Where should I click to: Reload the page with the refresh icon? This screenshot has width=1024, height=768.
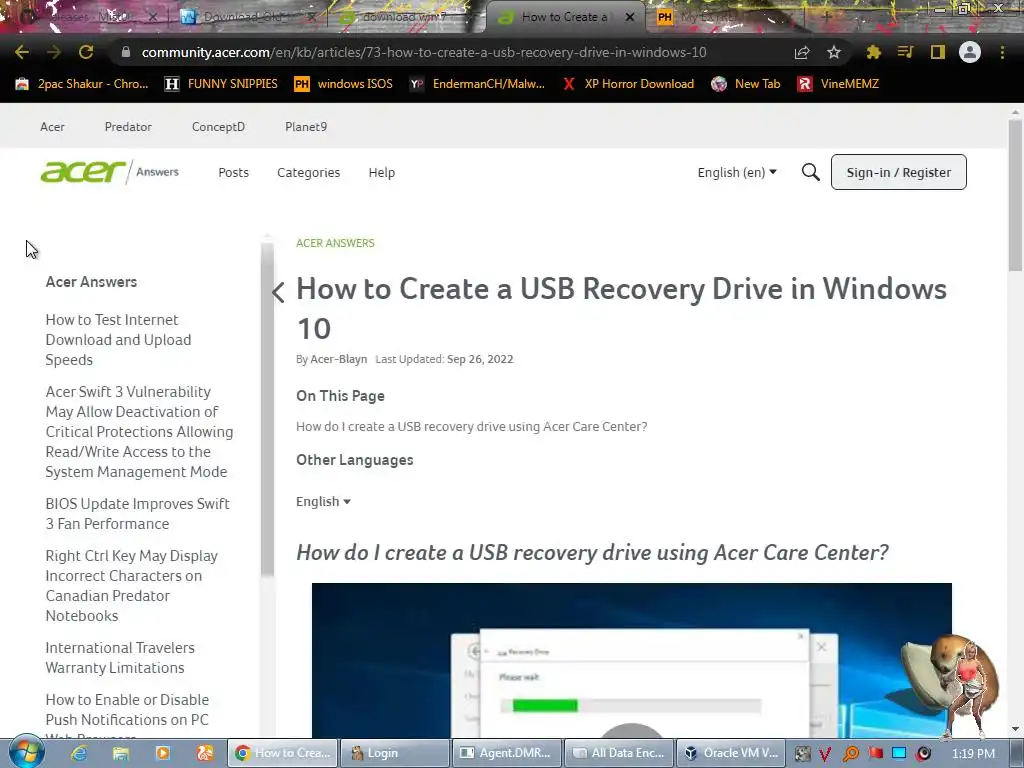(x=86, y=52)
